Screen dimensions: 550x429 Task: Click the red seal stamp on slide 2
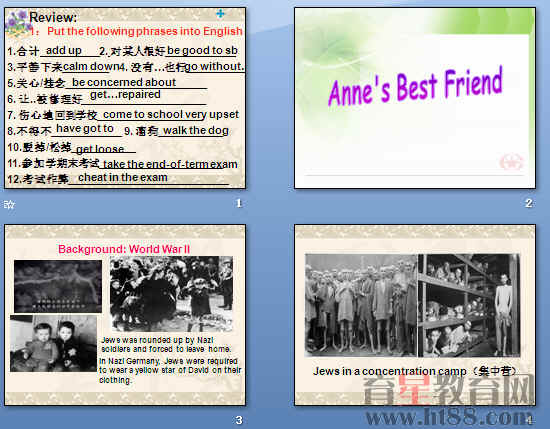511,162
